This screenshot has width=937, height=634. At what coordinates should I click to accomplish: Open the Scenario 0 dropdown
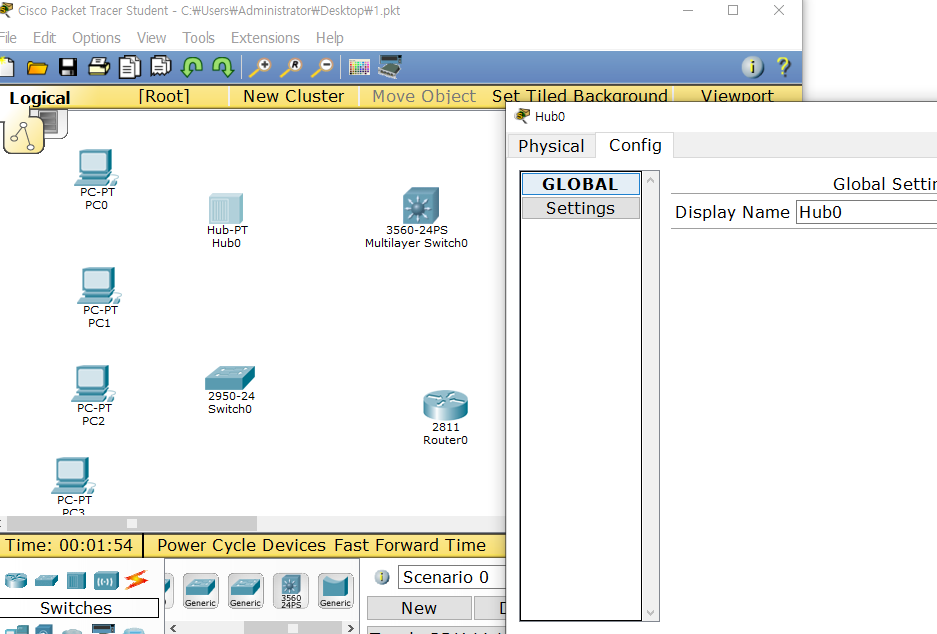pos(451,577)
